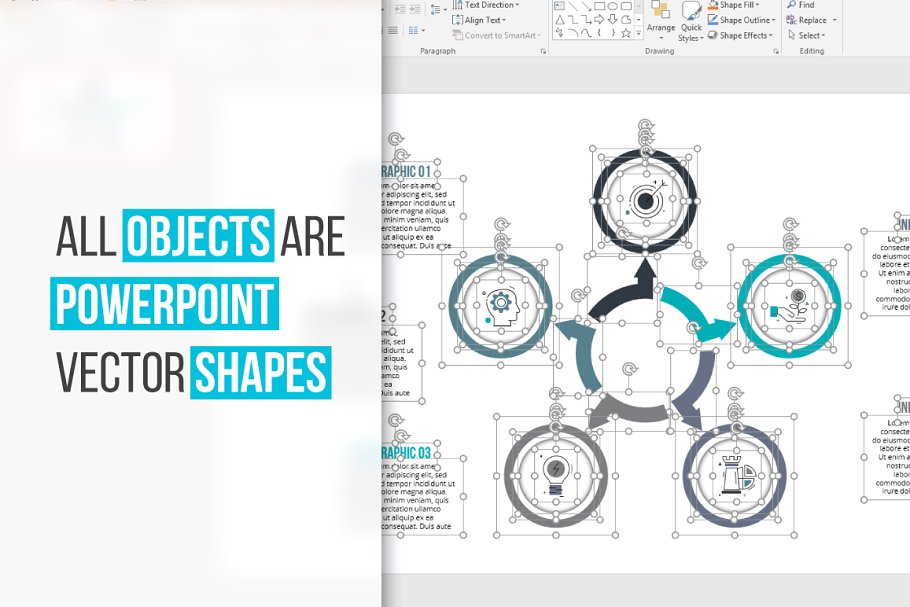Select the Line tool in the shapes gallery
Image resolution: width=910 pixels, height=607 pixels.
click(x=572, y=6)
